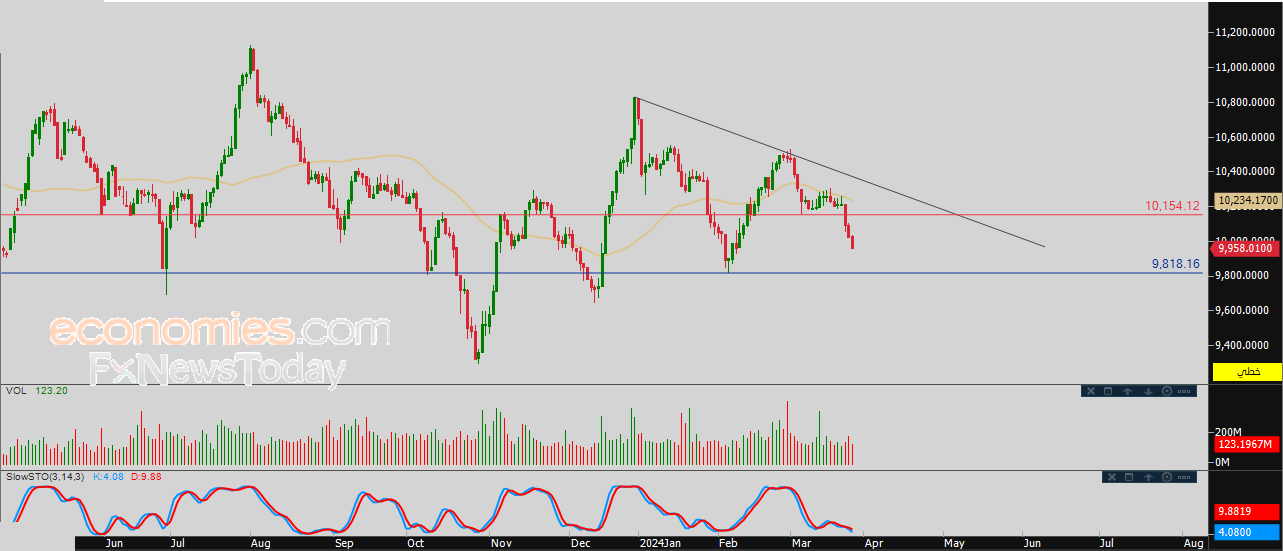Select the descending black trendline
Viewport: 1283px width, 551px height.
[840, 172]
